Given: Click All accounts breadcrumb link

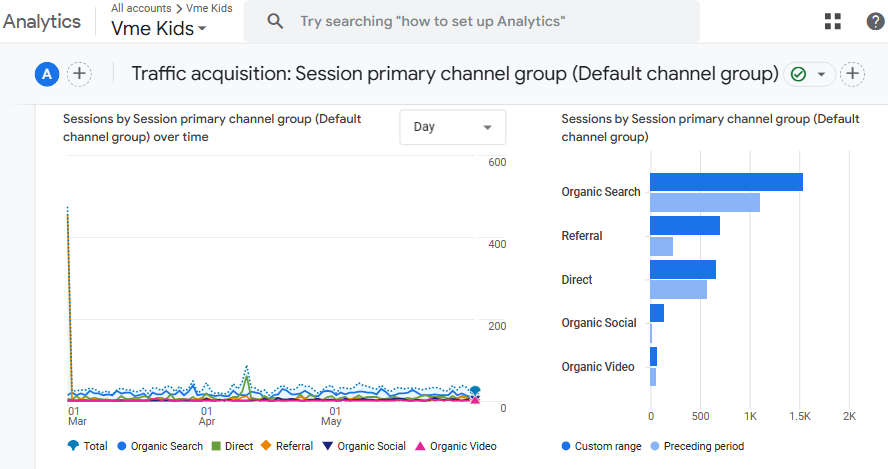Looking at the screenshot, I should pyautogui.click(x=141, y=8).
